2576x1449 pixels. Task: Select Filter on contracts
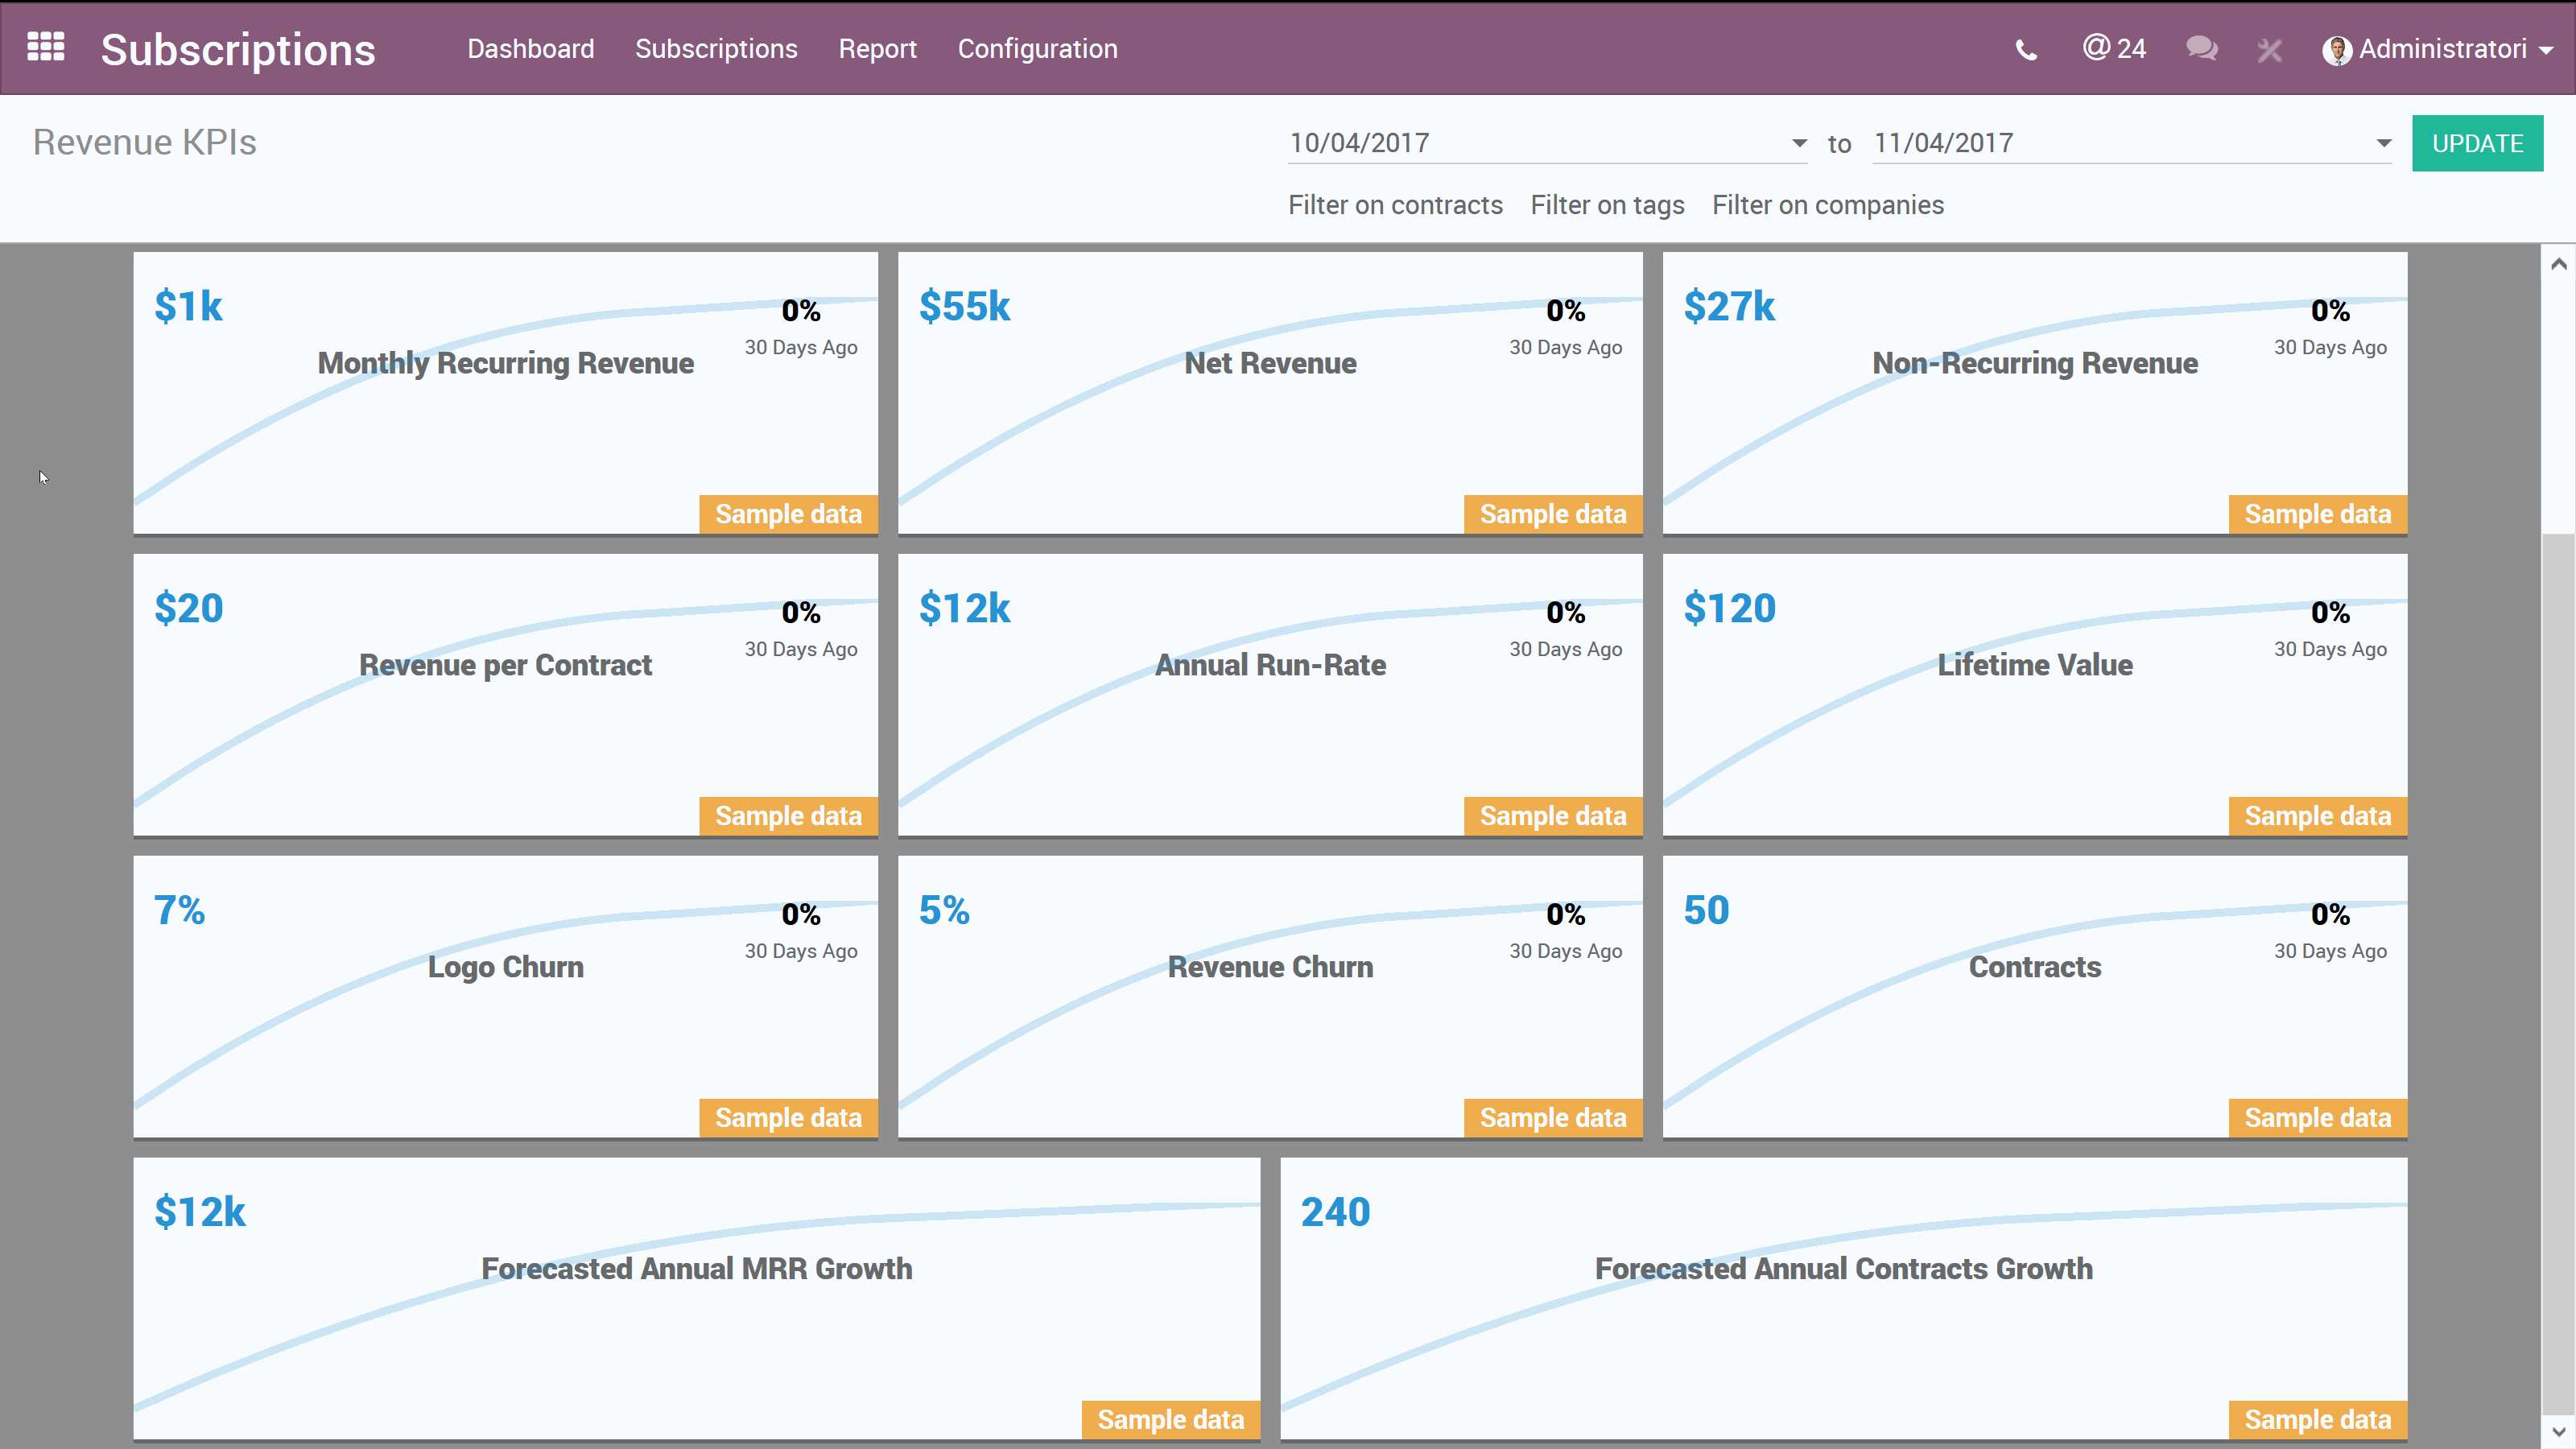click(x=1396, y=205)
